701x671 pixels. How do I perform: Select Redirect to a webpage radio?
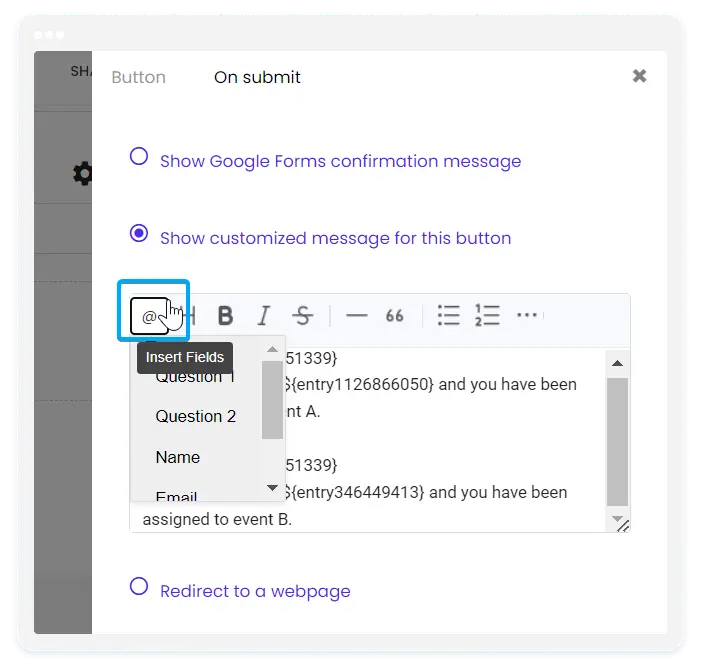(x=139, y=586)
